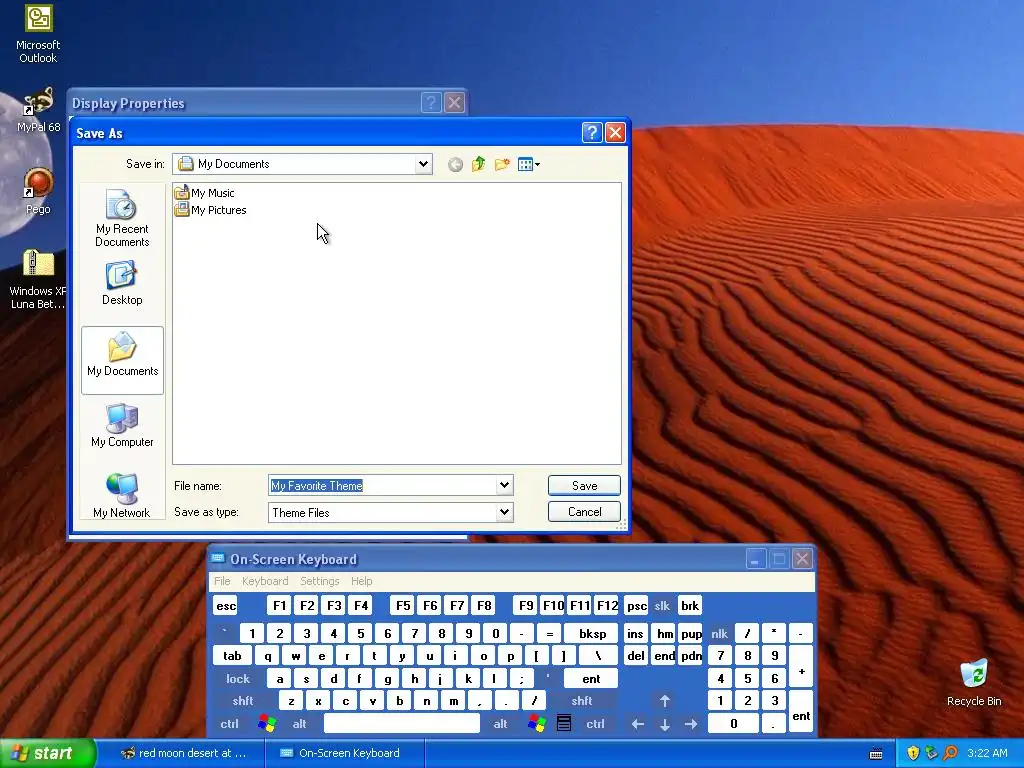
Task: Click the psc print screen key
Action: [636, 606]
